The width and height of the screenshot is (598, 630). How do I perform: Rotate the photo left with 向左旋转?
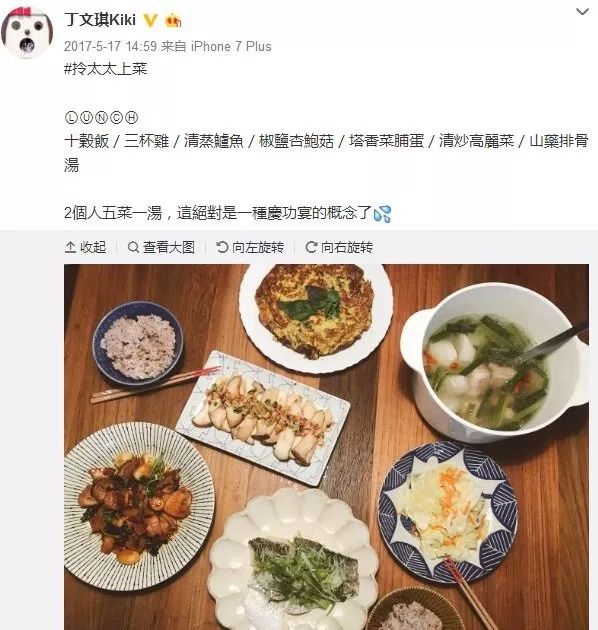tap(250, 247)
